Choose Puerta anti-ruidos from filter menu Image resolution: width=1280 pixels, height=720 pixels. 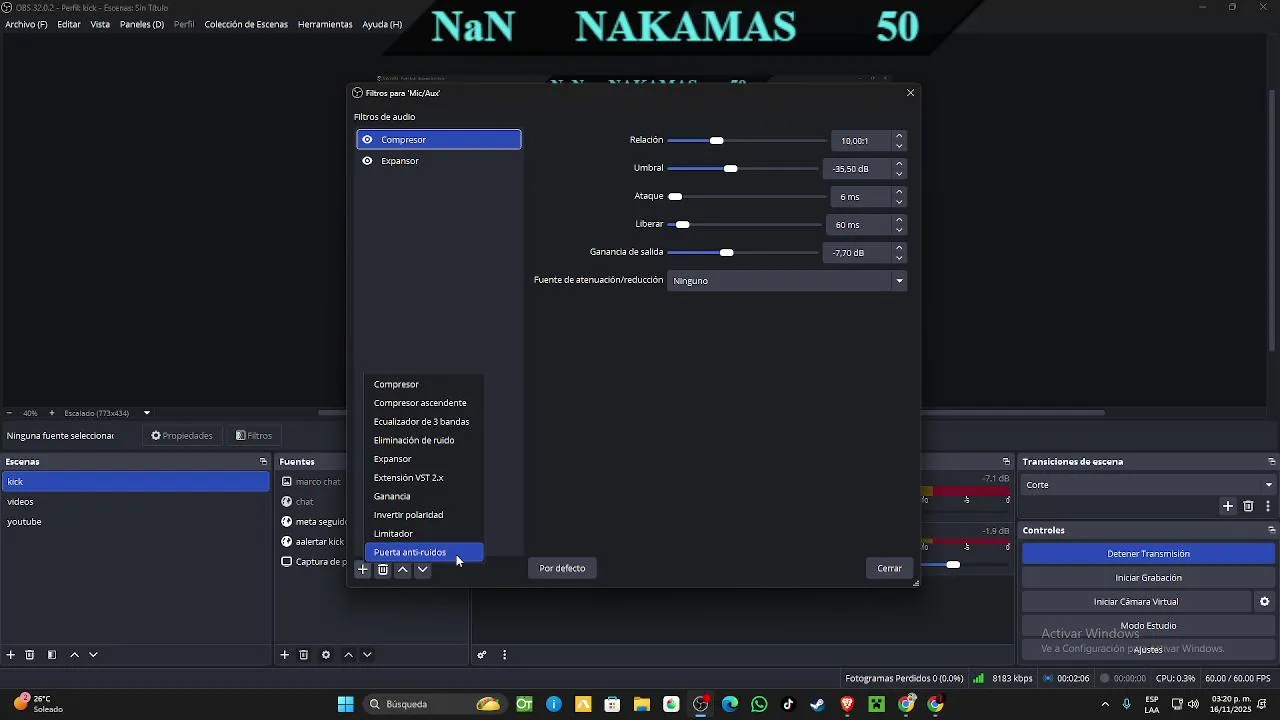[423, 552]
